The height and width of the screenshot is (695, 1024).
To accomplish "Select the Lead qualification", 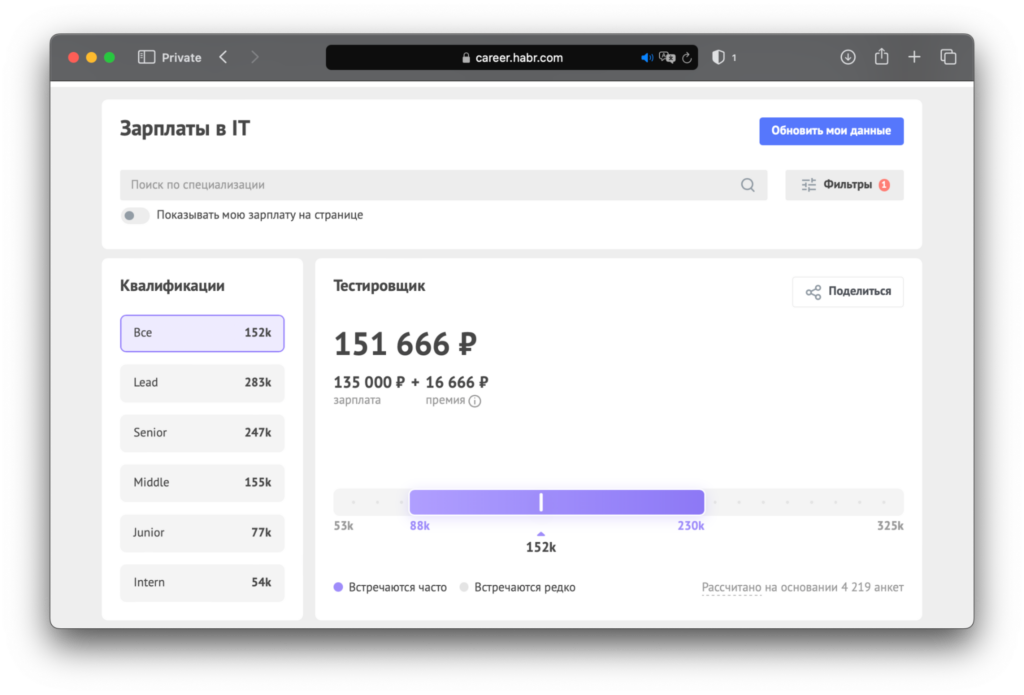I will tap(202, 383).
